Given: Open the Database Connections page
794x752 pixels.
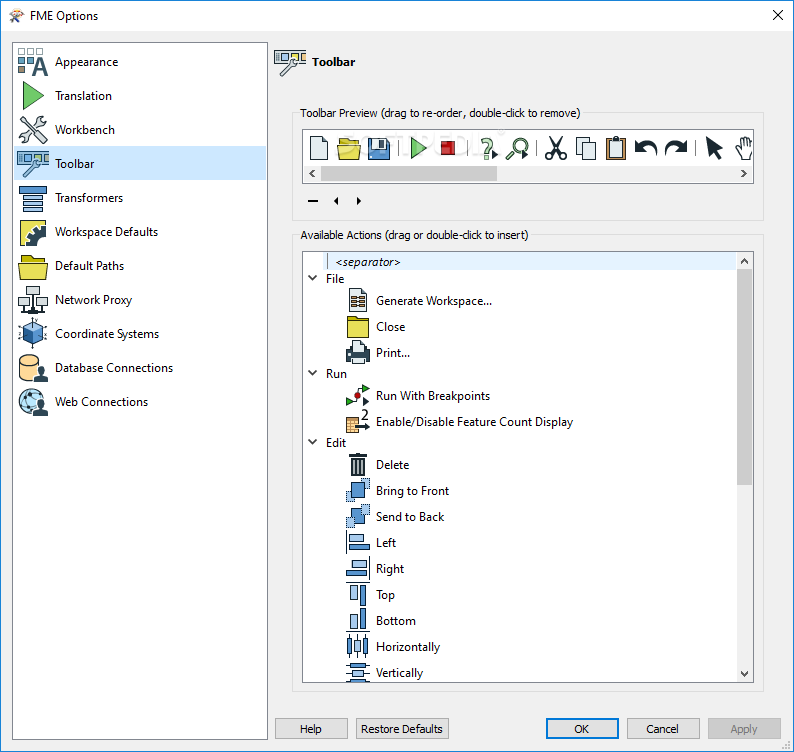Looking at the screenshot, I should [140, 367].
